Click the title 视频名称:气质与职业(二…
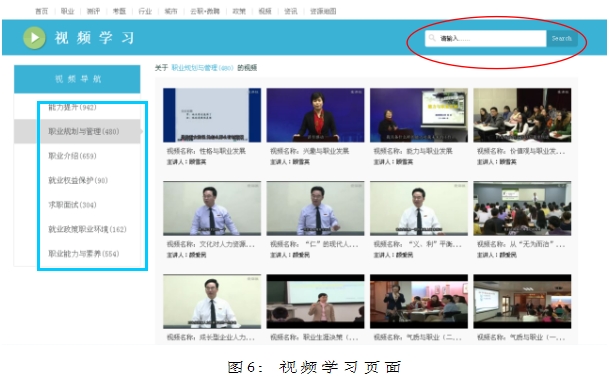Image resolution: width=609 pixels, height=377 pixels. click(418, 337)
